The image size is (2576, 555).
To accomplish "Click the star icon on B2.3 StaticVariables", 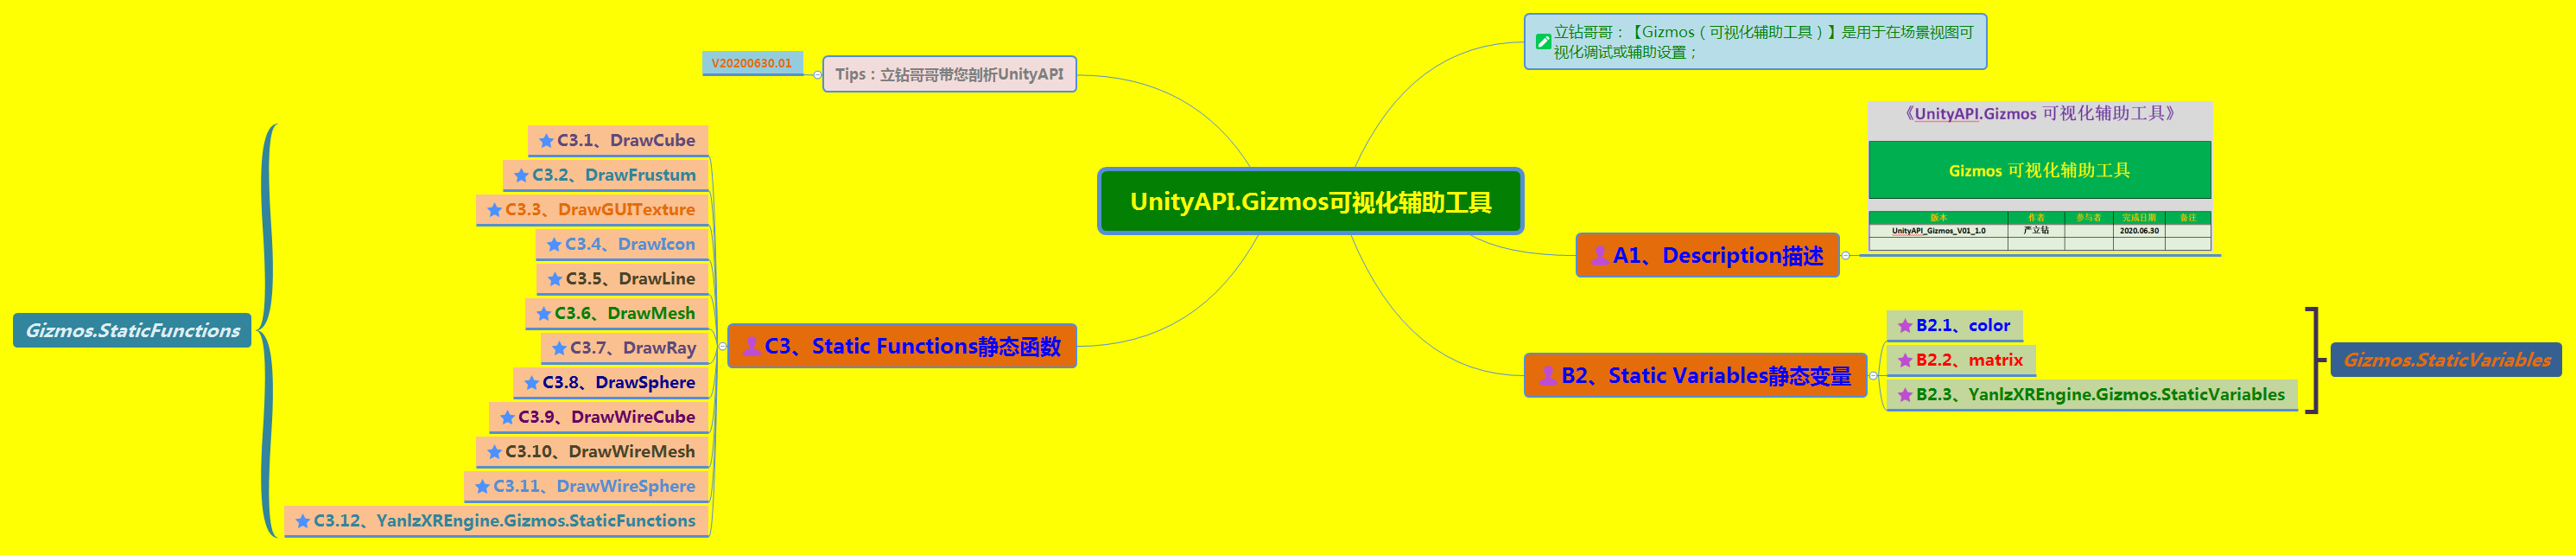I will coord(1905,395).
